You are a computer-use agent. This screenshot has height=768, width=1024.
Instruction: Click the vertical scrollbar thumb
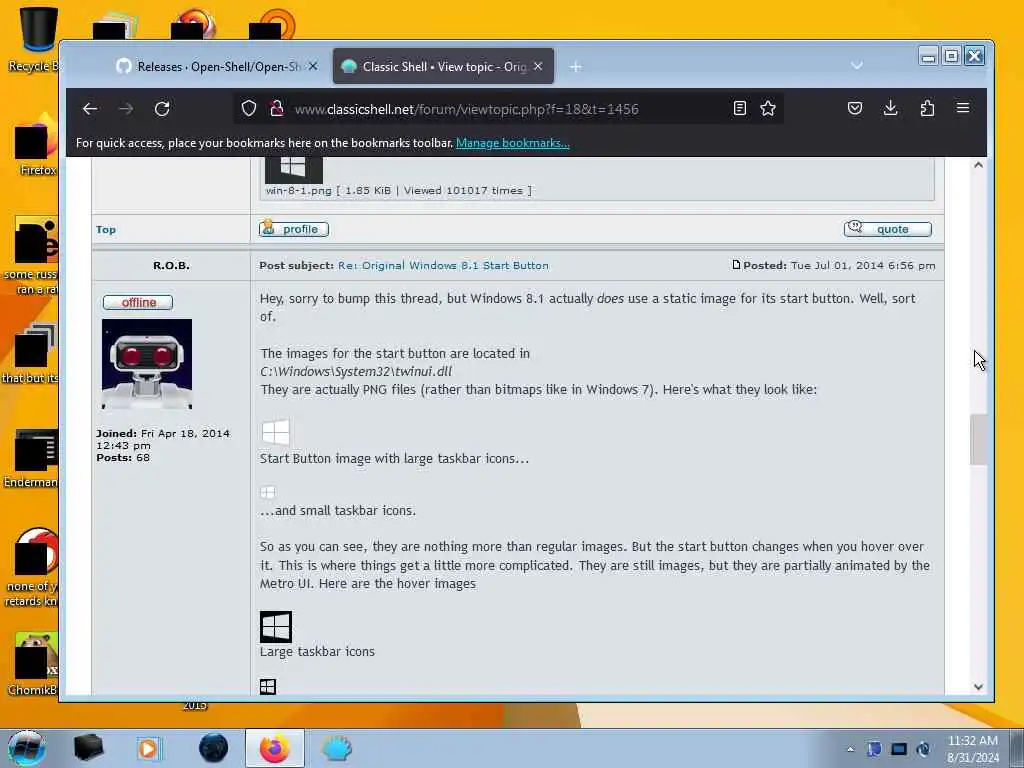(978, 440)
